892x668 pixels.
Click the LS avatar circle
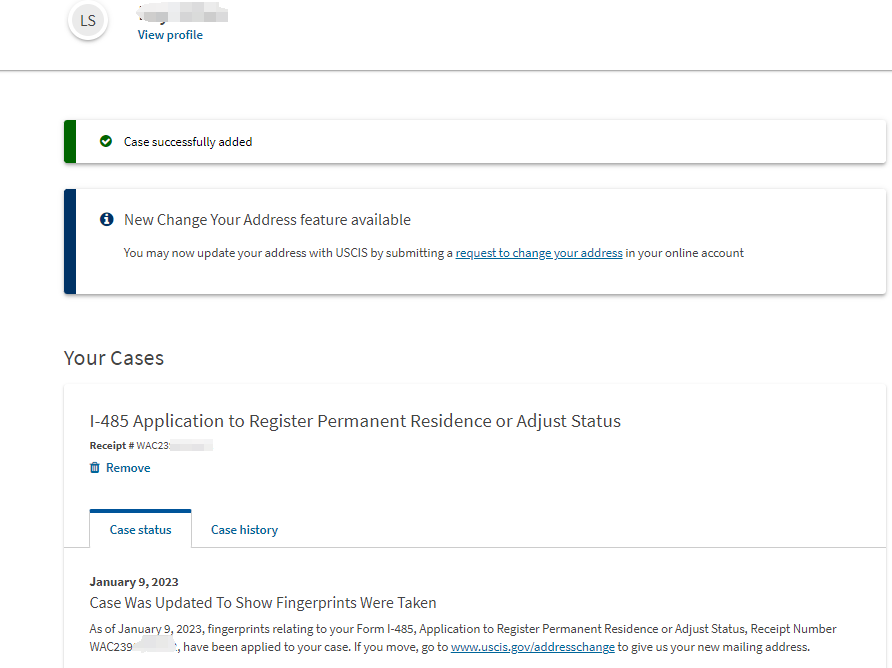(88, 21)
